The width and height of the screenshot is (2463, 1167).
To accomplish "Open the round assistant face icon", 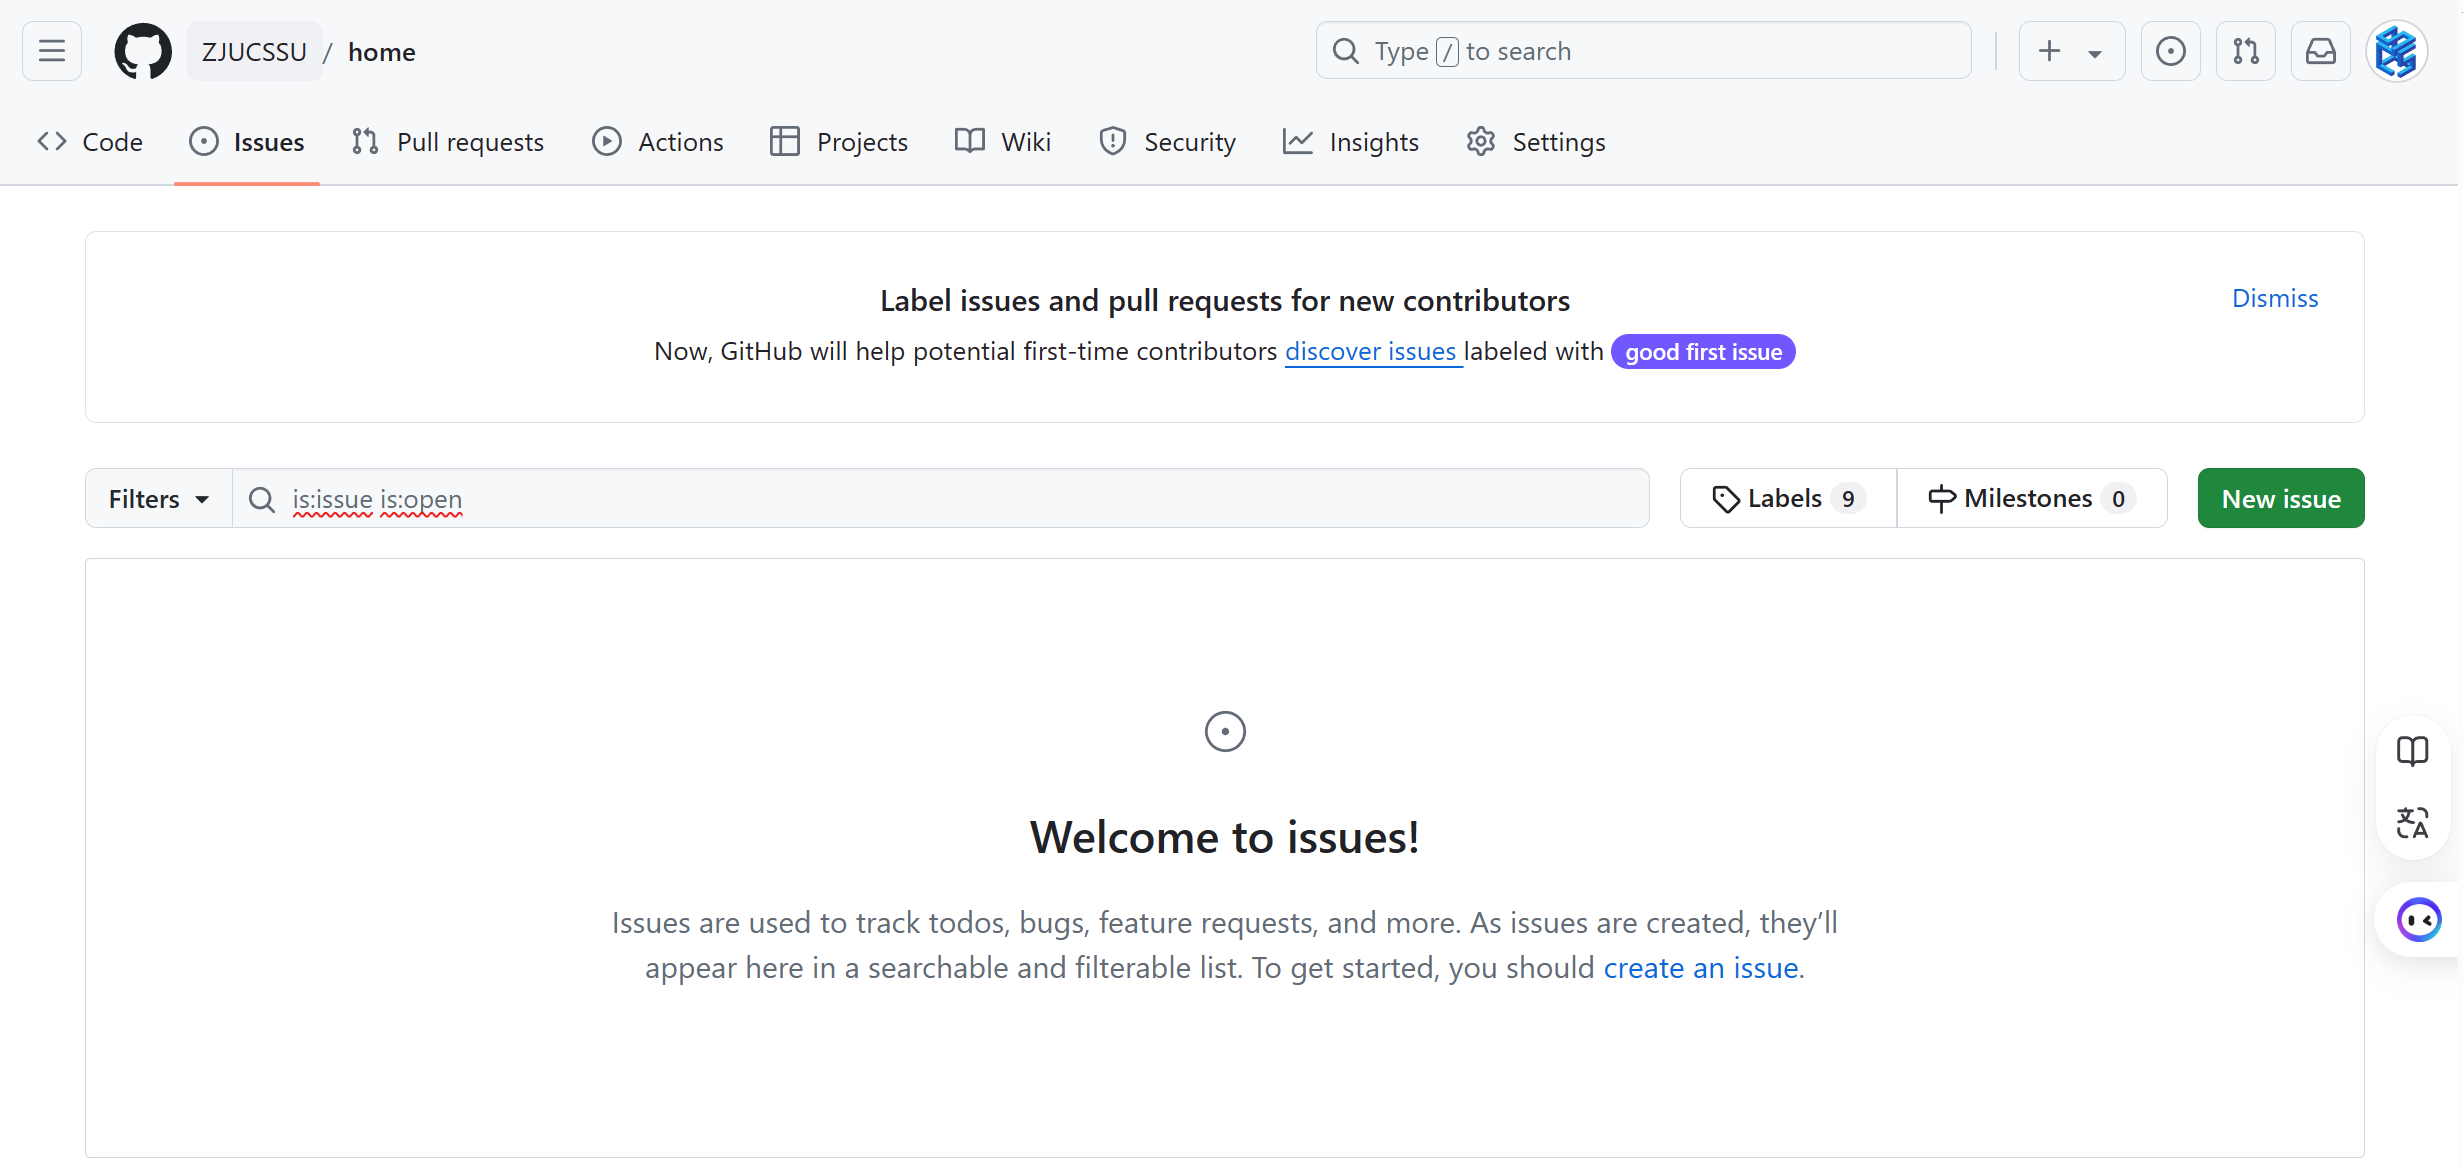I will [x=2418, y=920].
